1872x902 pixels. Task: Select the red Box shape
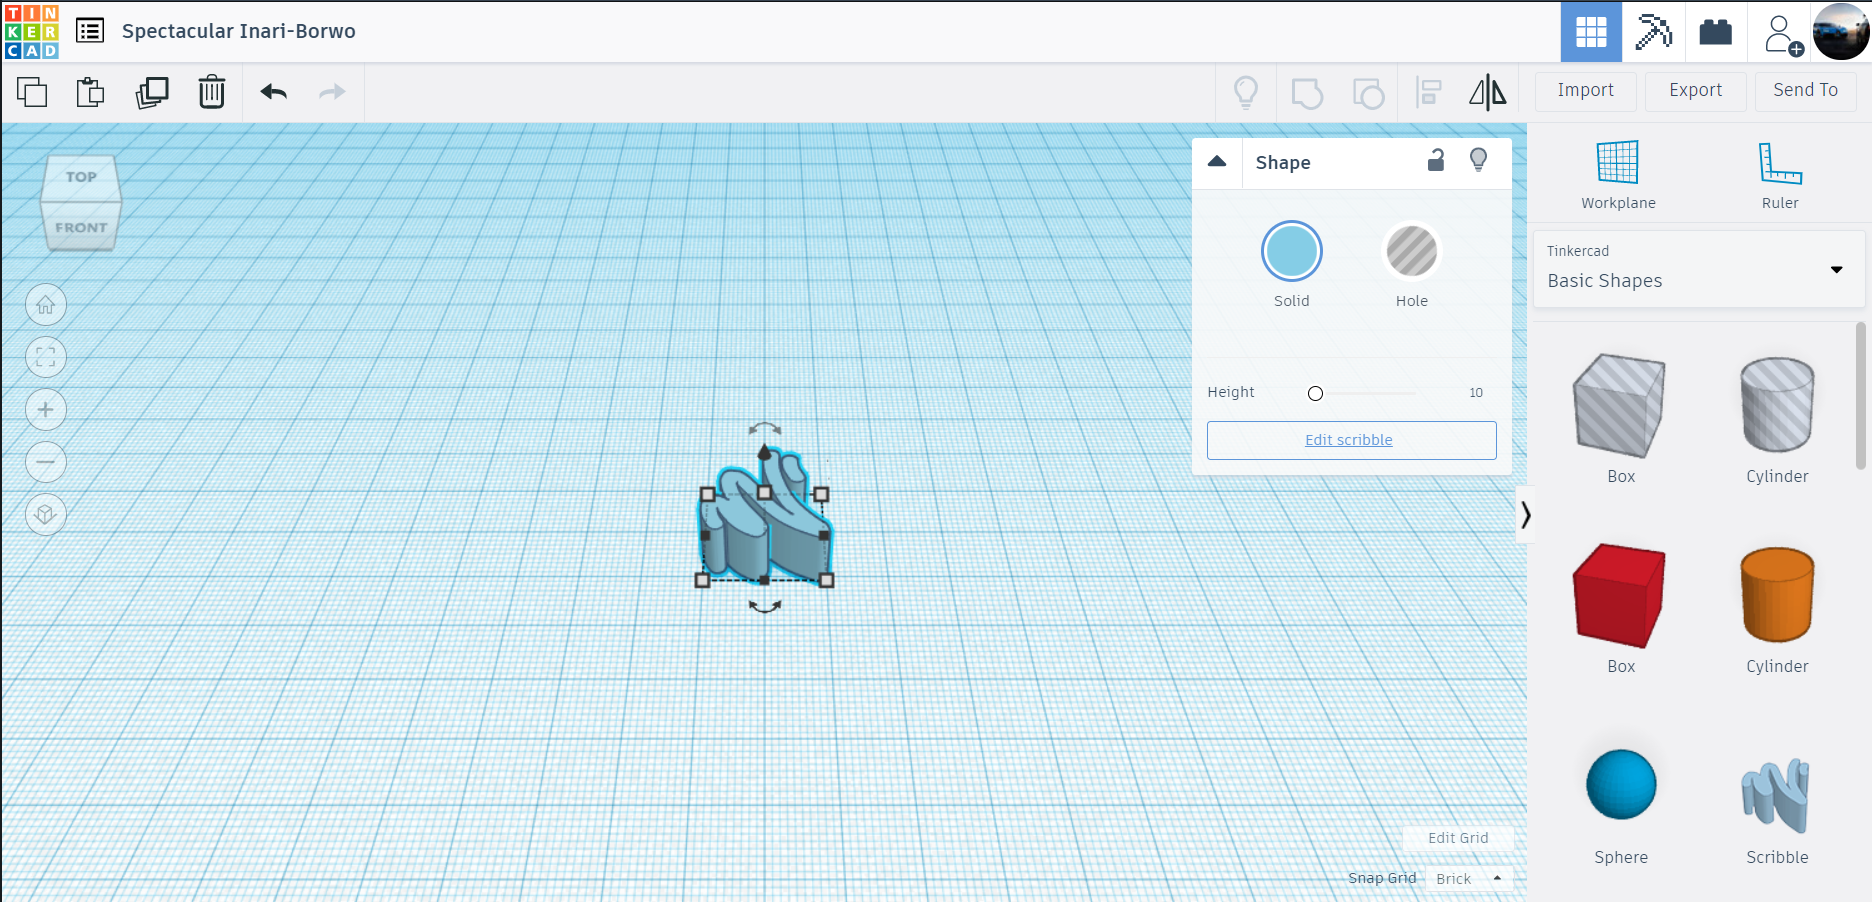point(1620,596)
